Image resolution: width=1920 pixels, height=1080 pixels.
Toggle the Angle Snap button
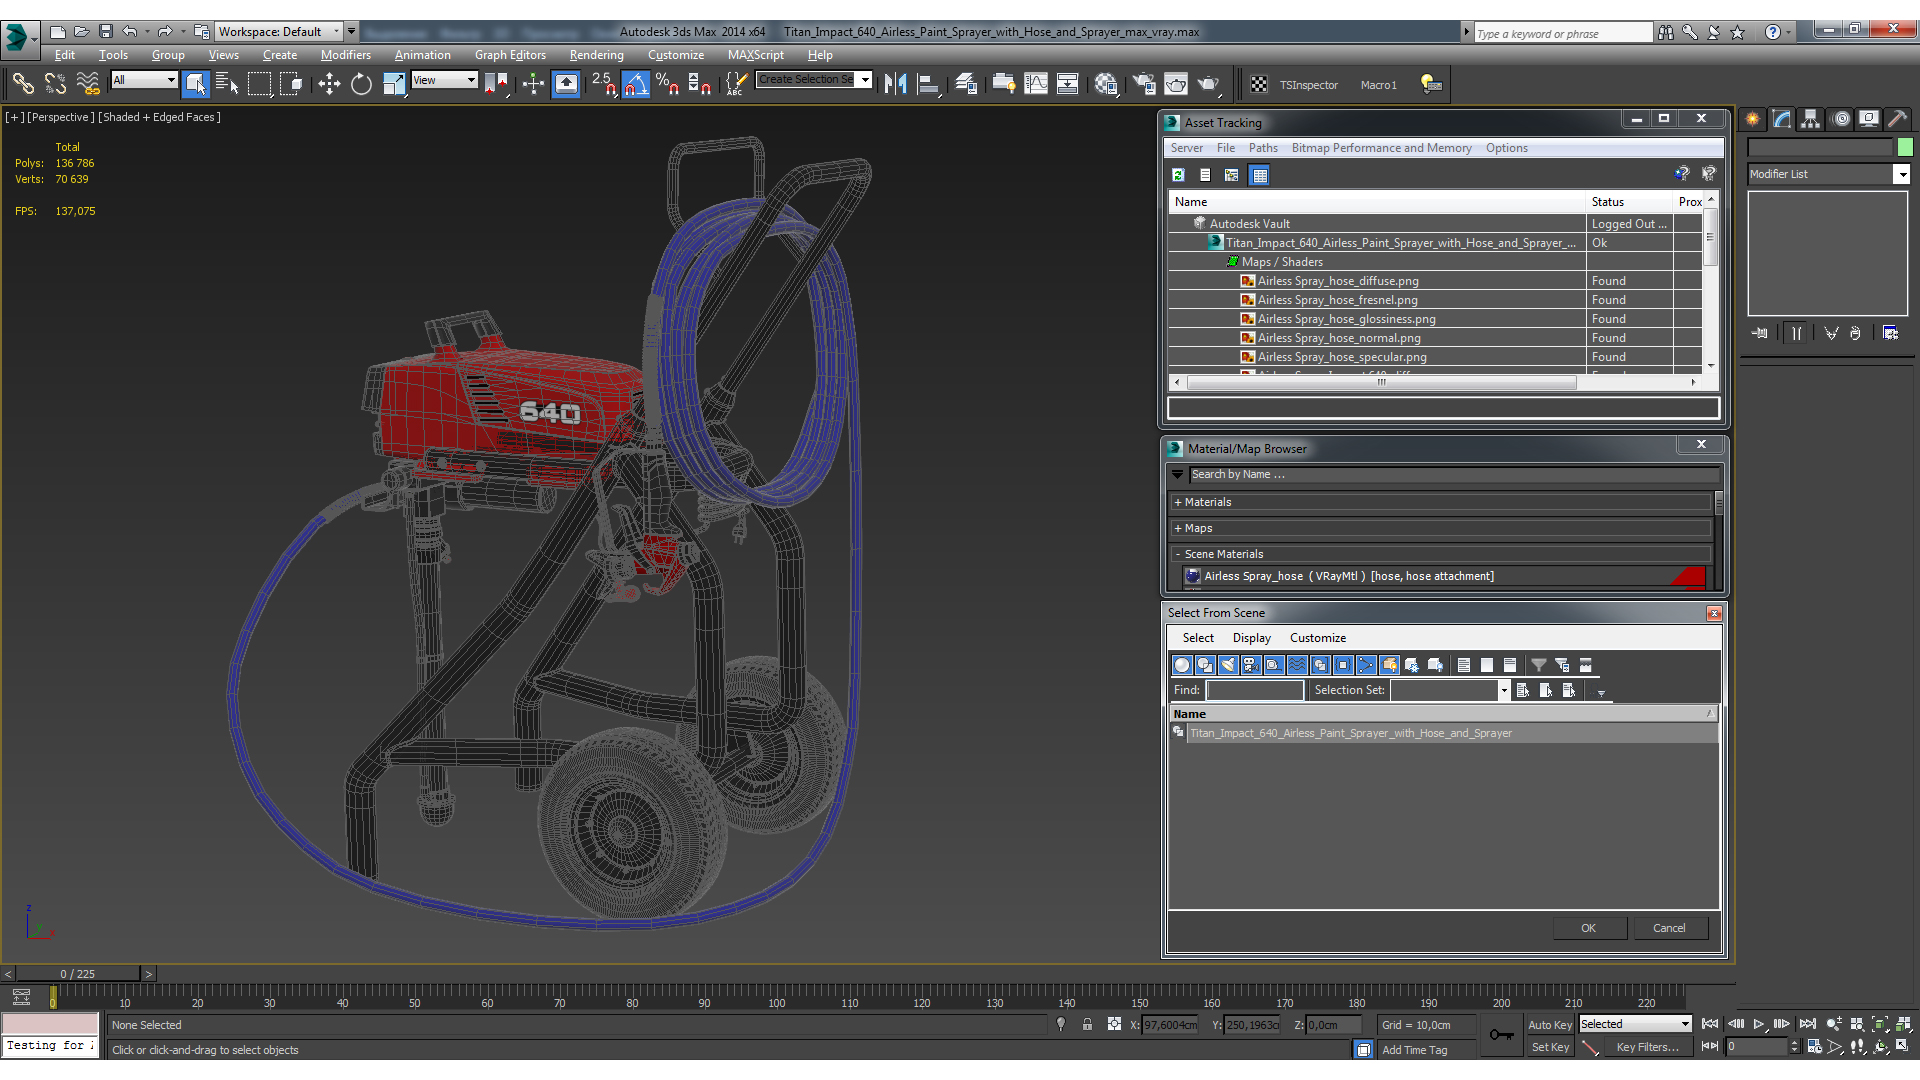tap(636, 84)
